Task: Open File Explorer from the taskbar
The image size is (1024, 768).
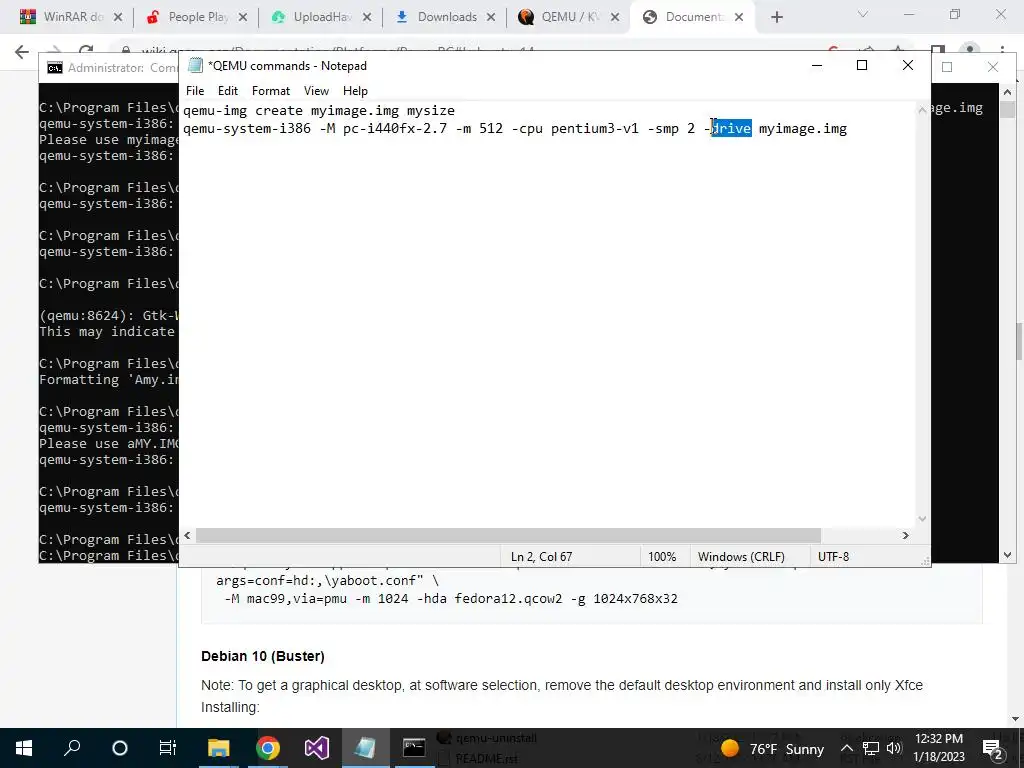Action: click(219, 748)
